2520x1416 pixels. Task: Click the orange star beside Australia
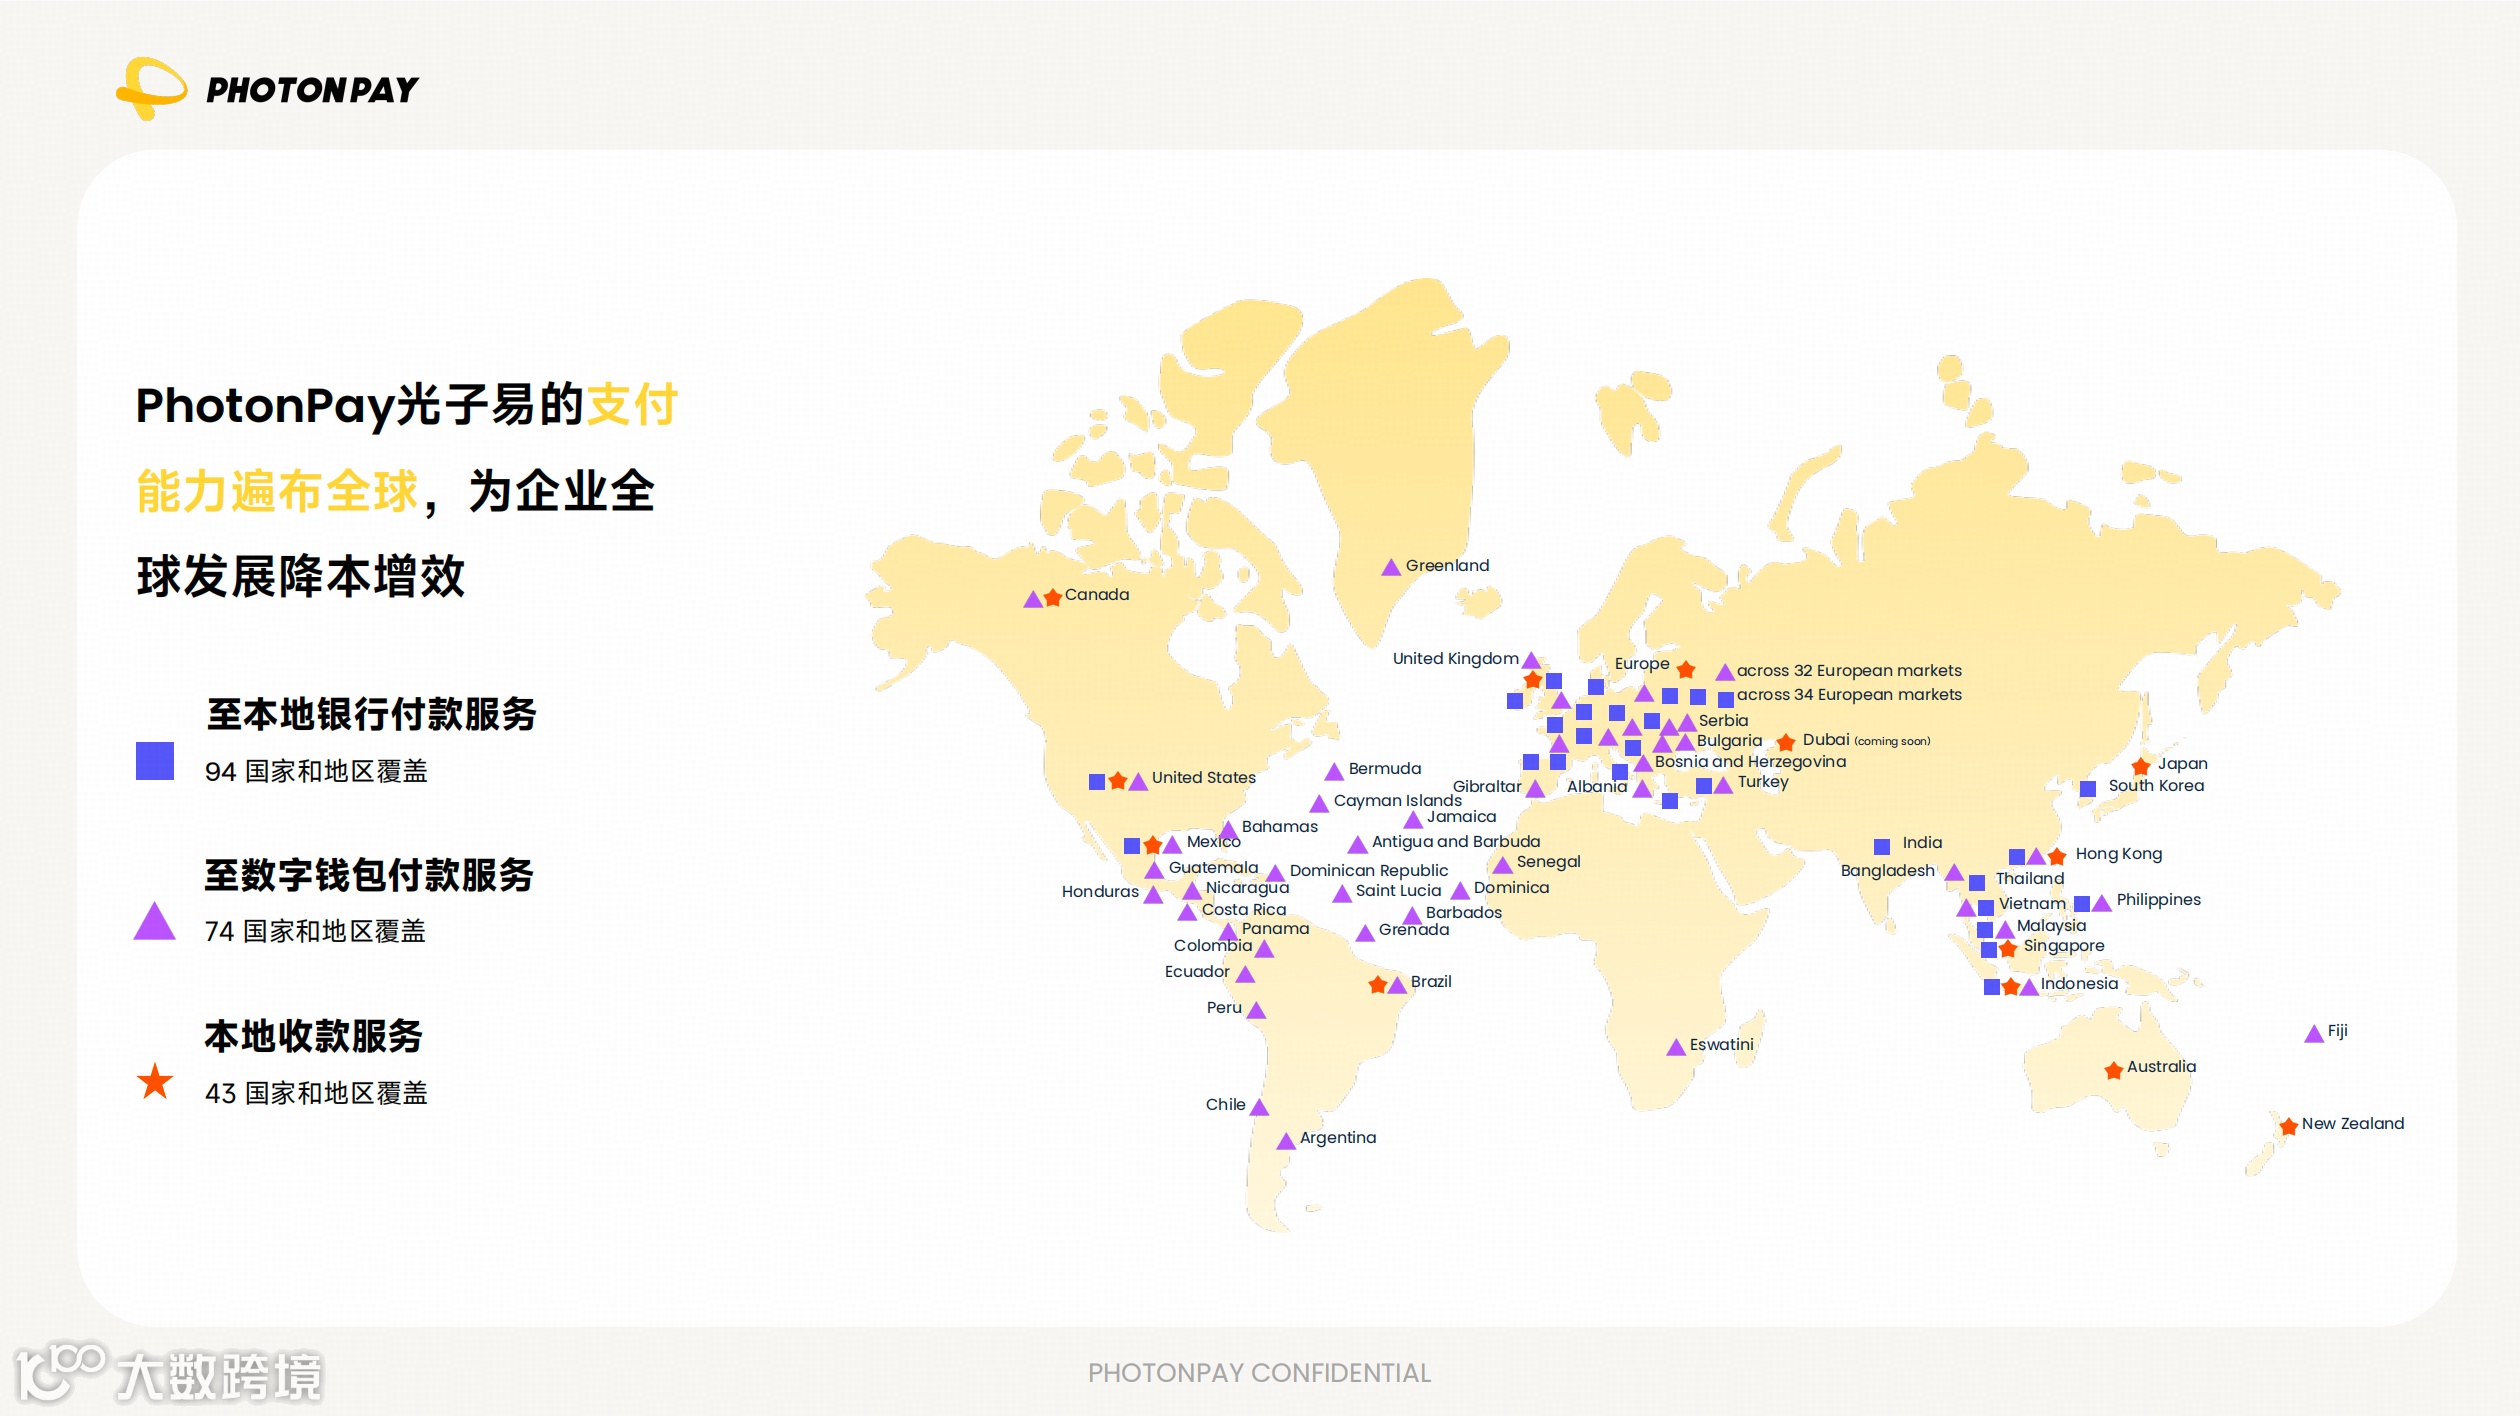tap(2113, 1070)
